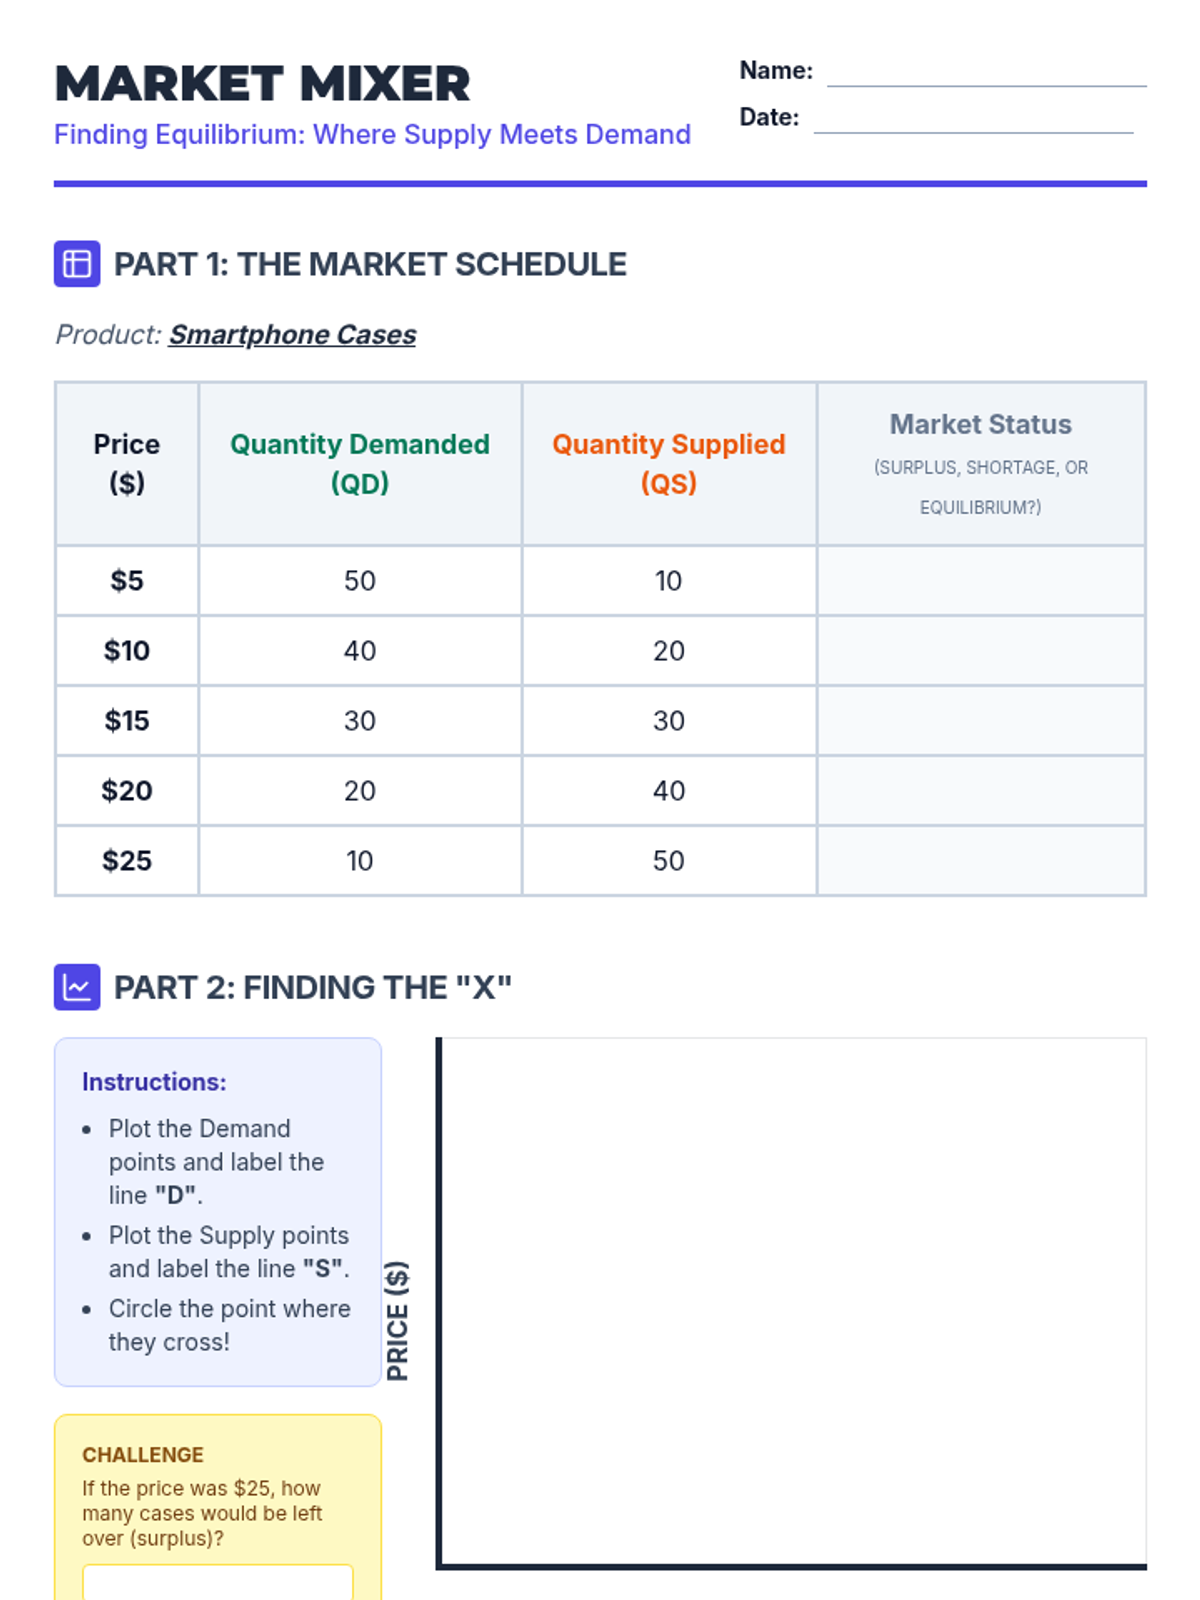Click the Market Status cell for $25 row
The width and height of the screenshot is (1200, 1600).
980,861
